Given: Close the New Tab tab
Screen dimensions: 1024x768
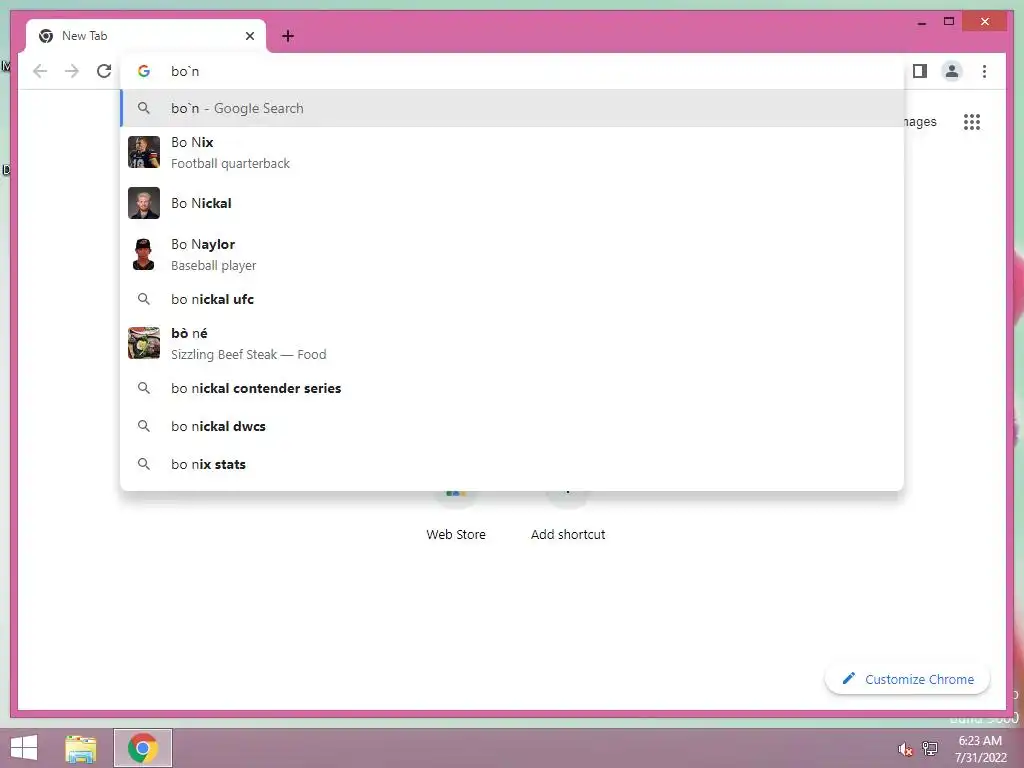Looking at the screenshot, I should click(249, 36).
